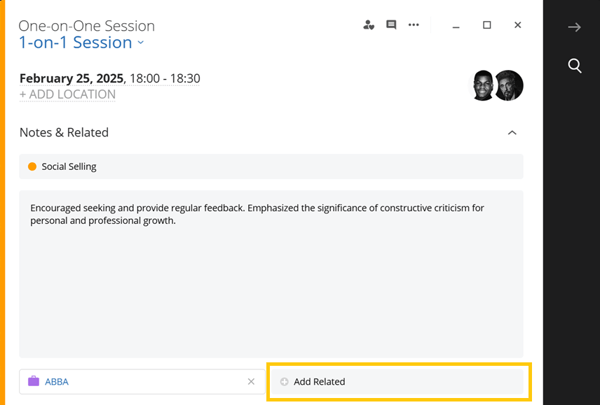
Task: Open the comments chat bubble icon
Action: coord(391,25)
